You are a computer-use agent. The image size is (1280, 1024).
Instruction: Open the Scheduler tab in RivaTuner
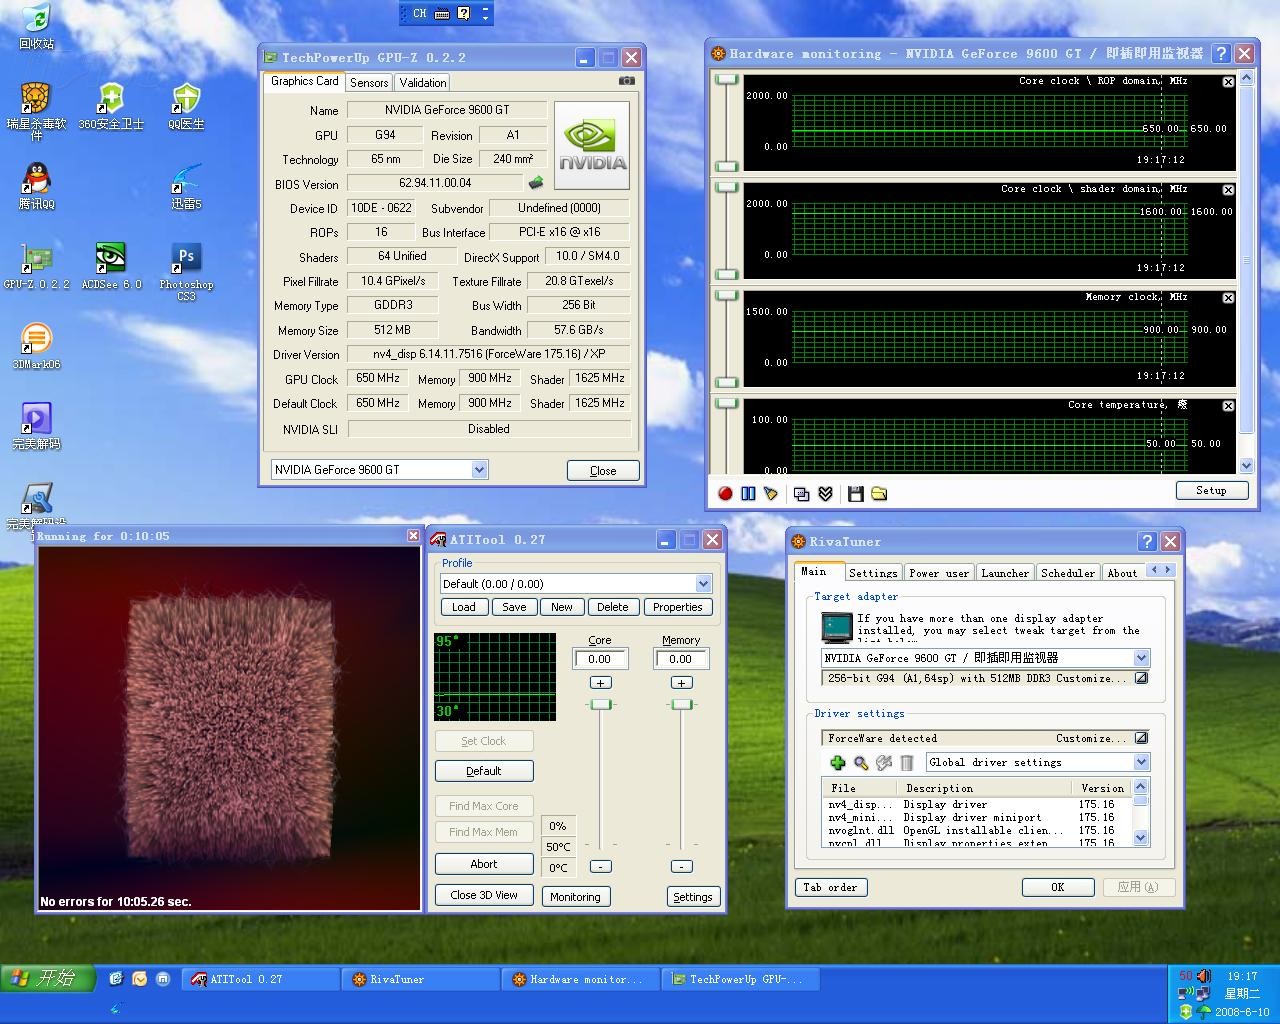pyautogui.click(x=1068, y=573)
